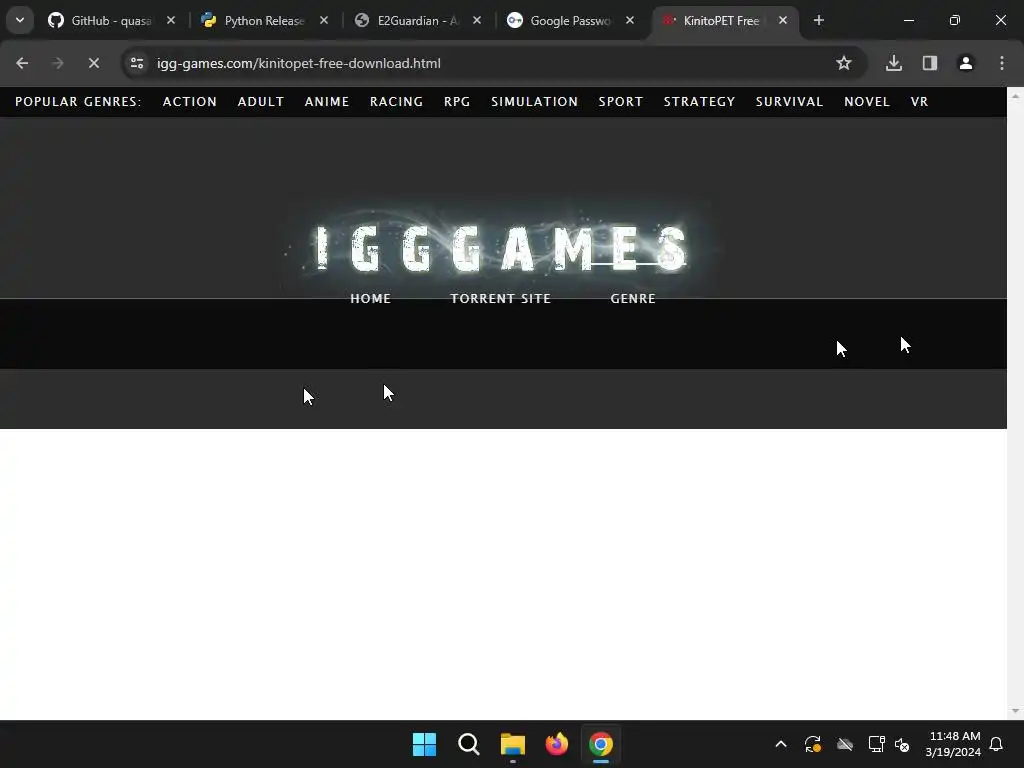Screen dimensions: 1024x768
Task: Click the sync update tray icon
Action: (x=813, y=744)
